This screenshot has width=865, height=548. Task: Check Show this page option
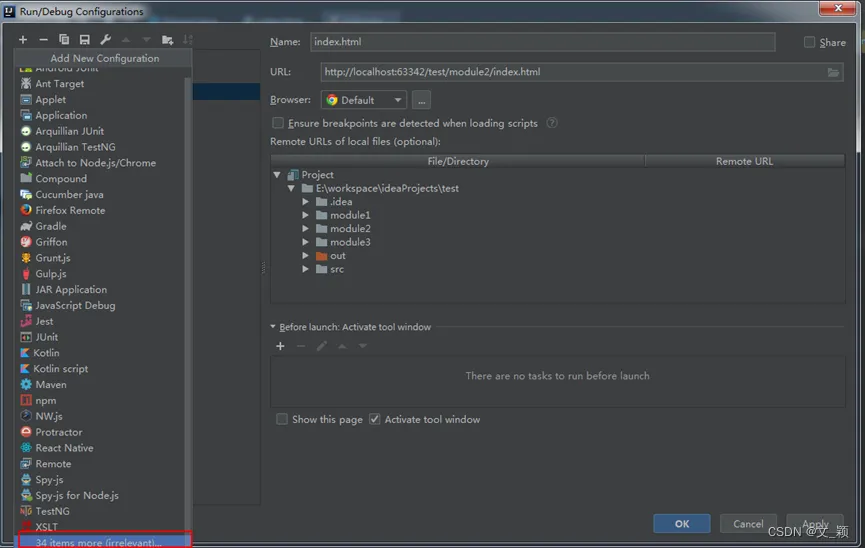pos(282,419)
